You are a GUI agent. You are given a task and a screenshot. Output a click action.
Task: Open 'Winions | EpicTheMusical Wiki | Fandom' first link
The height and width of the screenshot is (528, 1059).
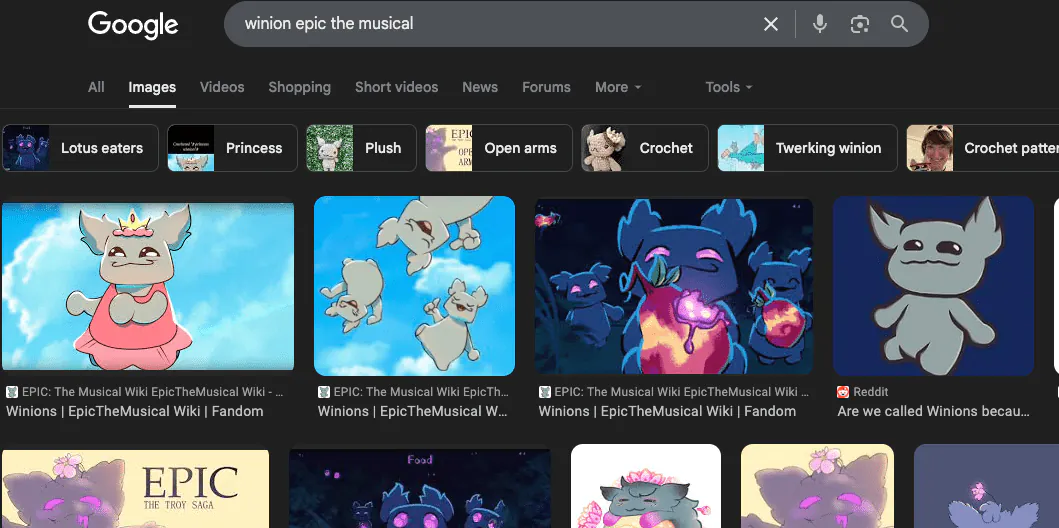pyautogui.click(x=134, y=411)
